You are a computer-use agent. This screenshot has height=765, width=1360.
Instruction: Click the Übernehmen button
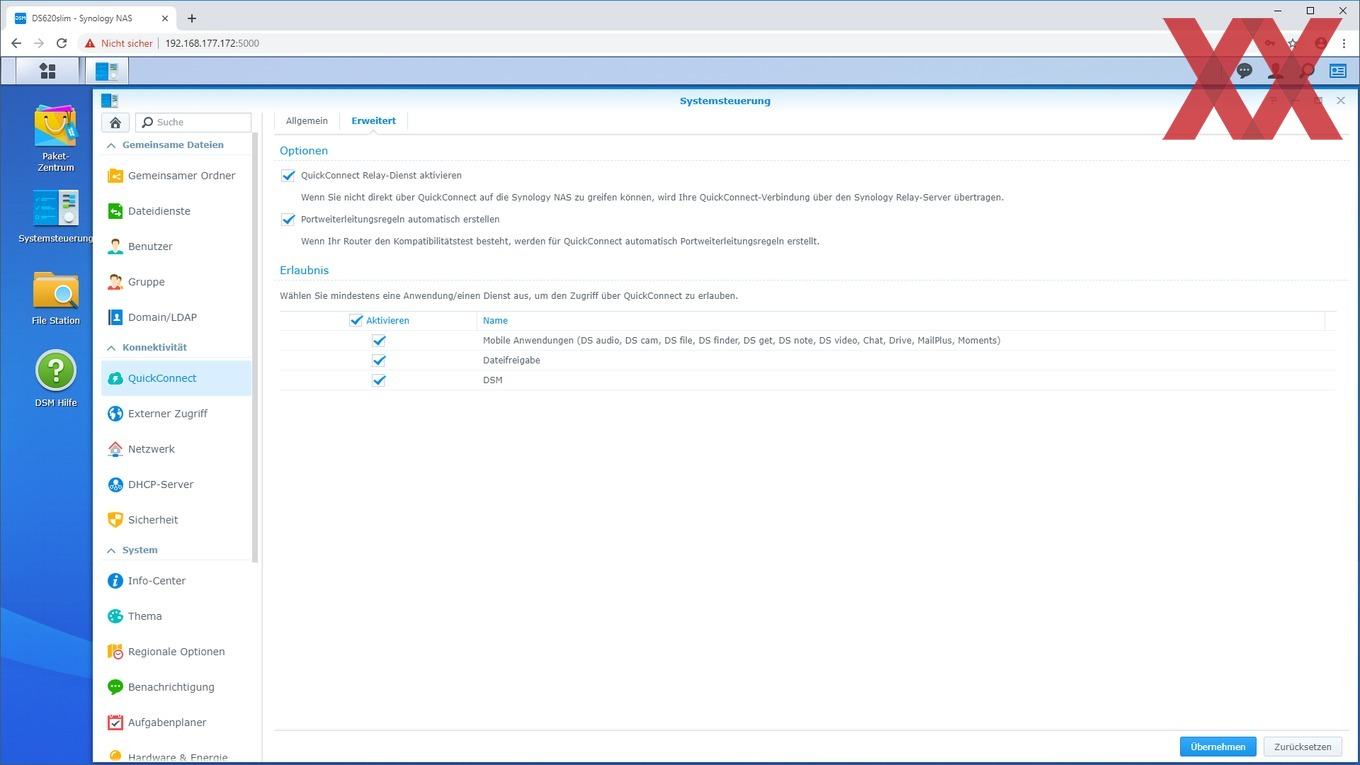click(1218, 747)
